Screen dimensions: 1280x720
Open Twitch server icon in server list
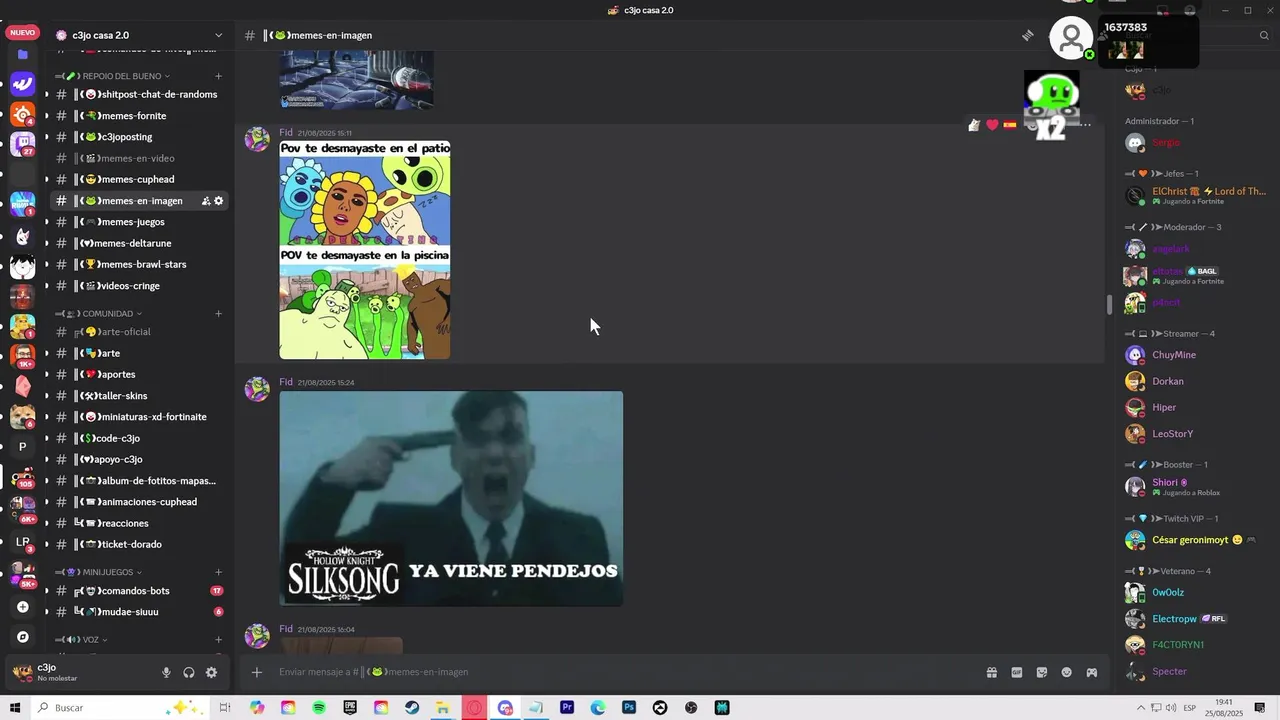click(x=22, y=144)
